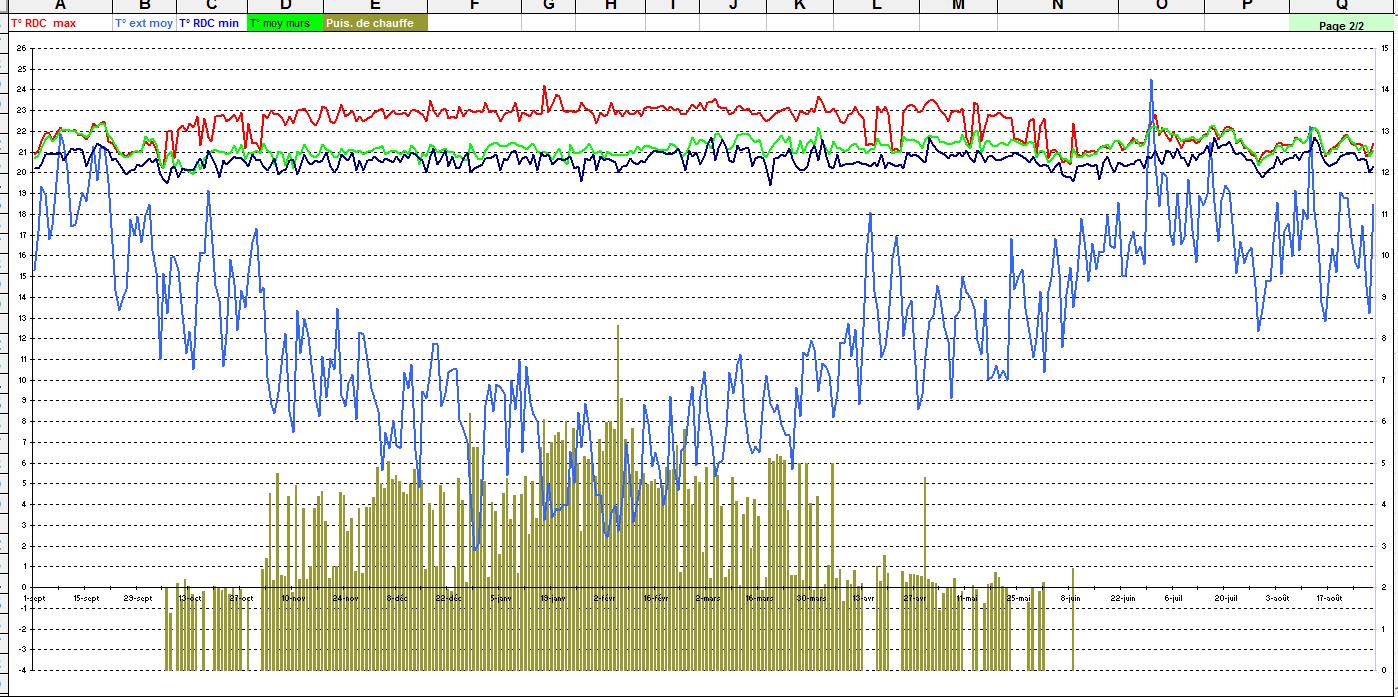This screenshot has height=697, width=1398.
Task: Click the '1-sept' date axis label
Action: coord(34,598)
